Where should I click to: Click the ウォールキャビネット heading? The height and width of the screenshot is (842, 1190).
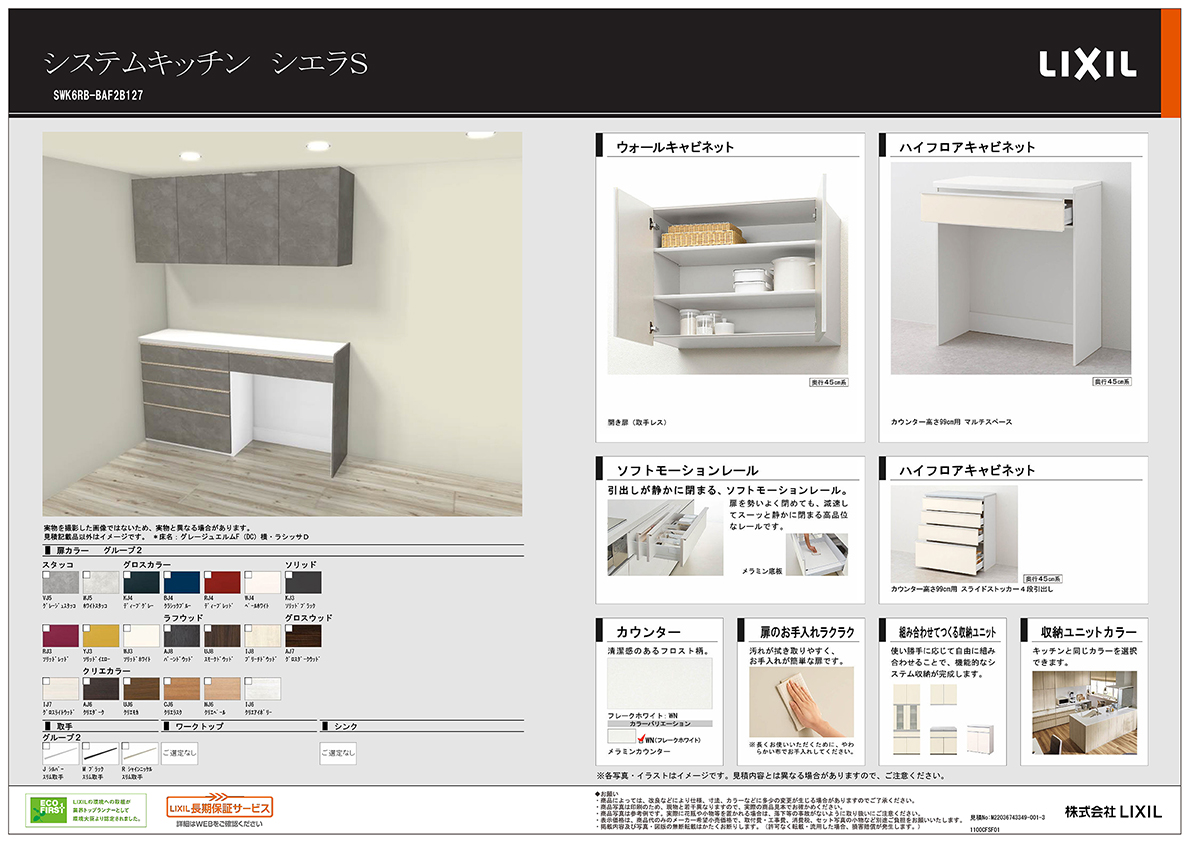675,147
